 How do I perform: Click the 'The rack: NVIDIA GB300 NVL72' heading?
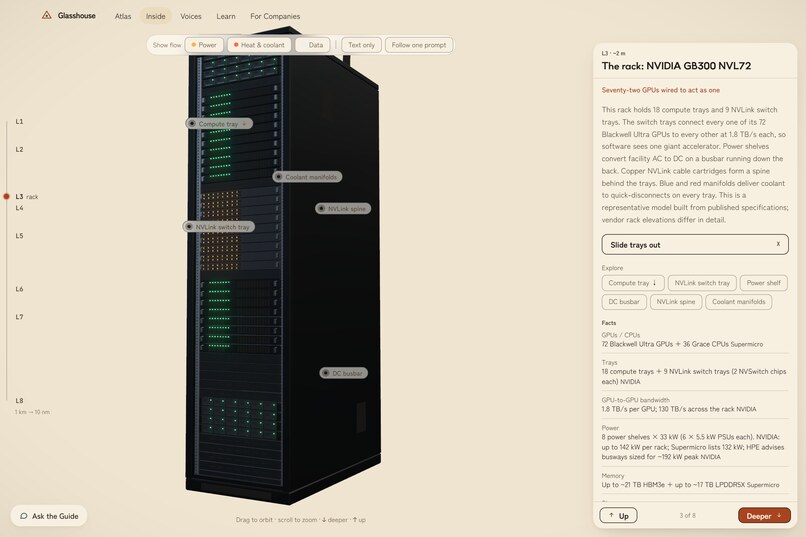(676, 66)
